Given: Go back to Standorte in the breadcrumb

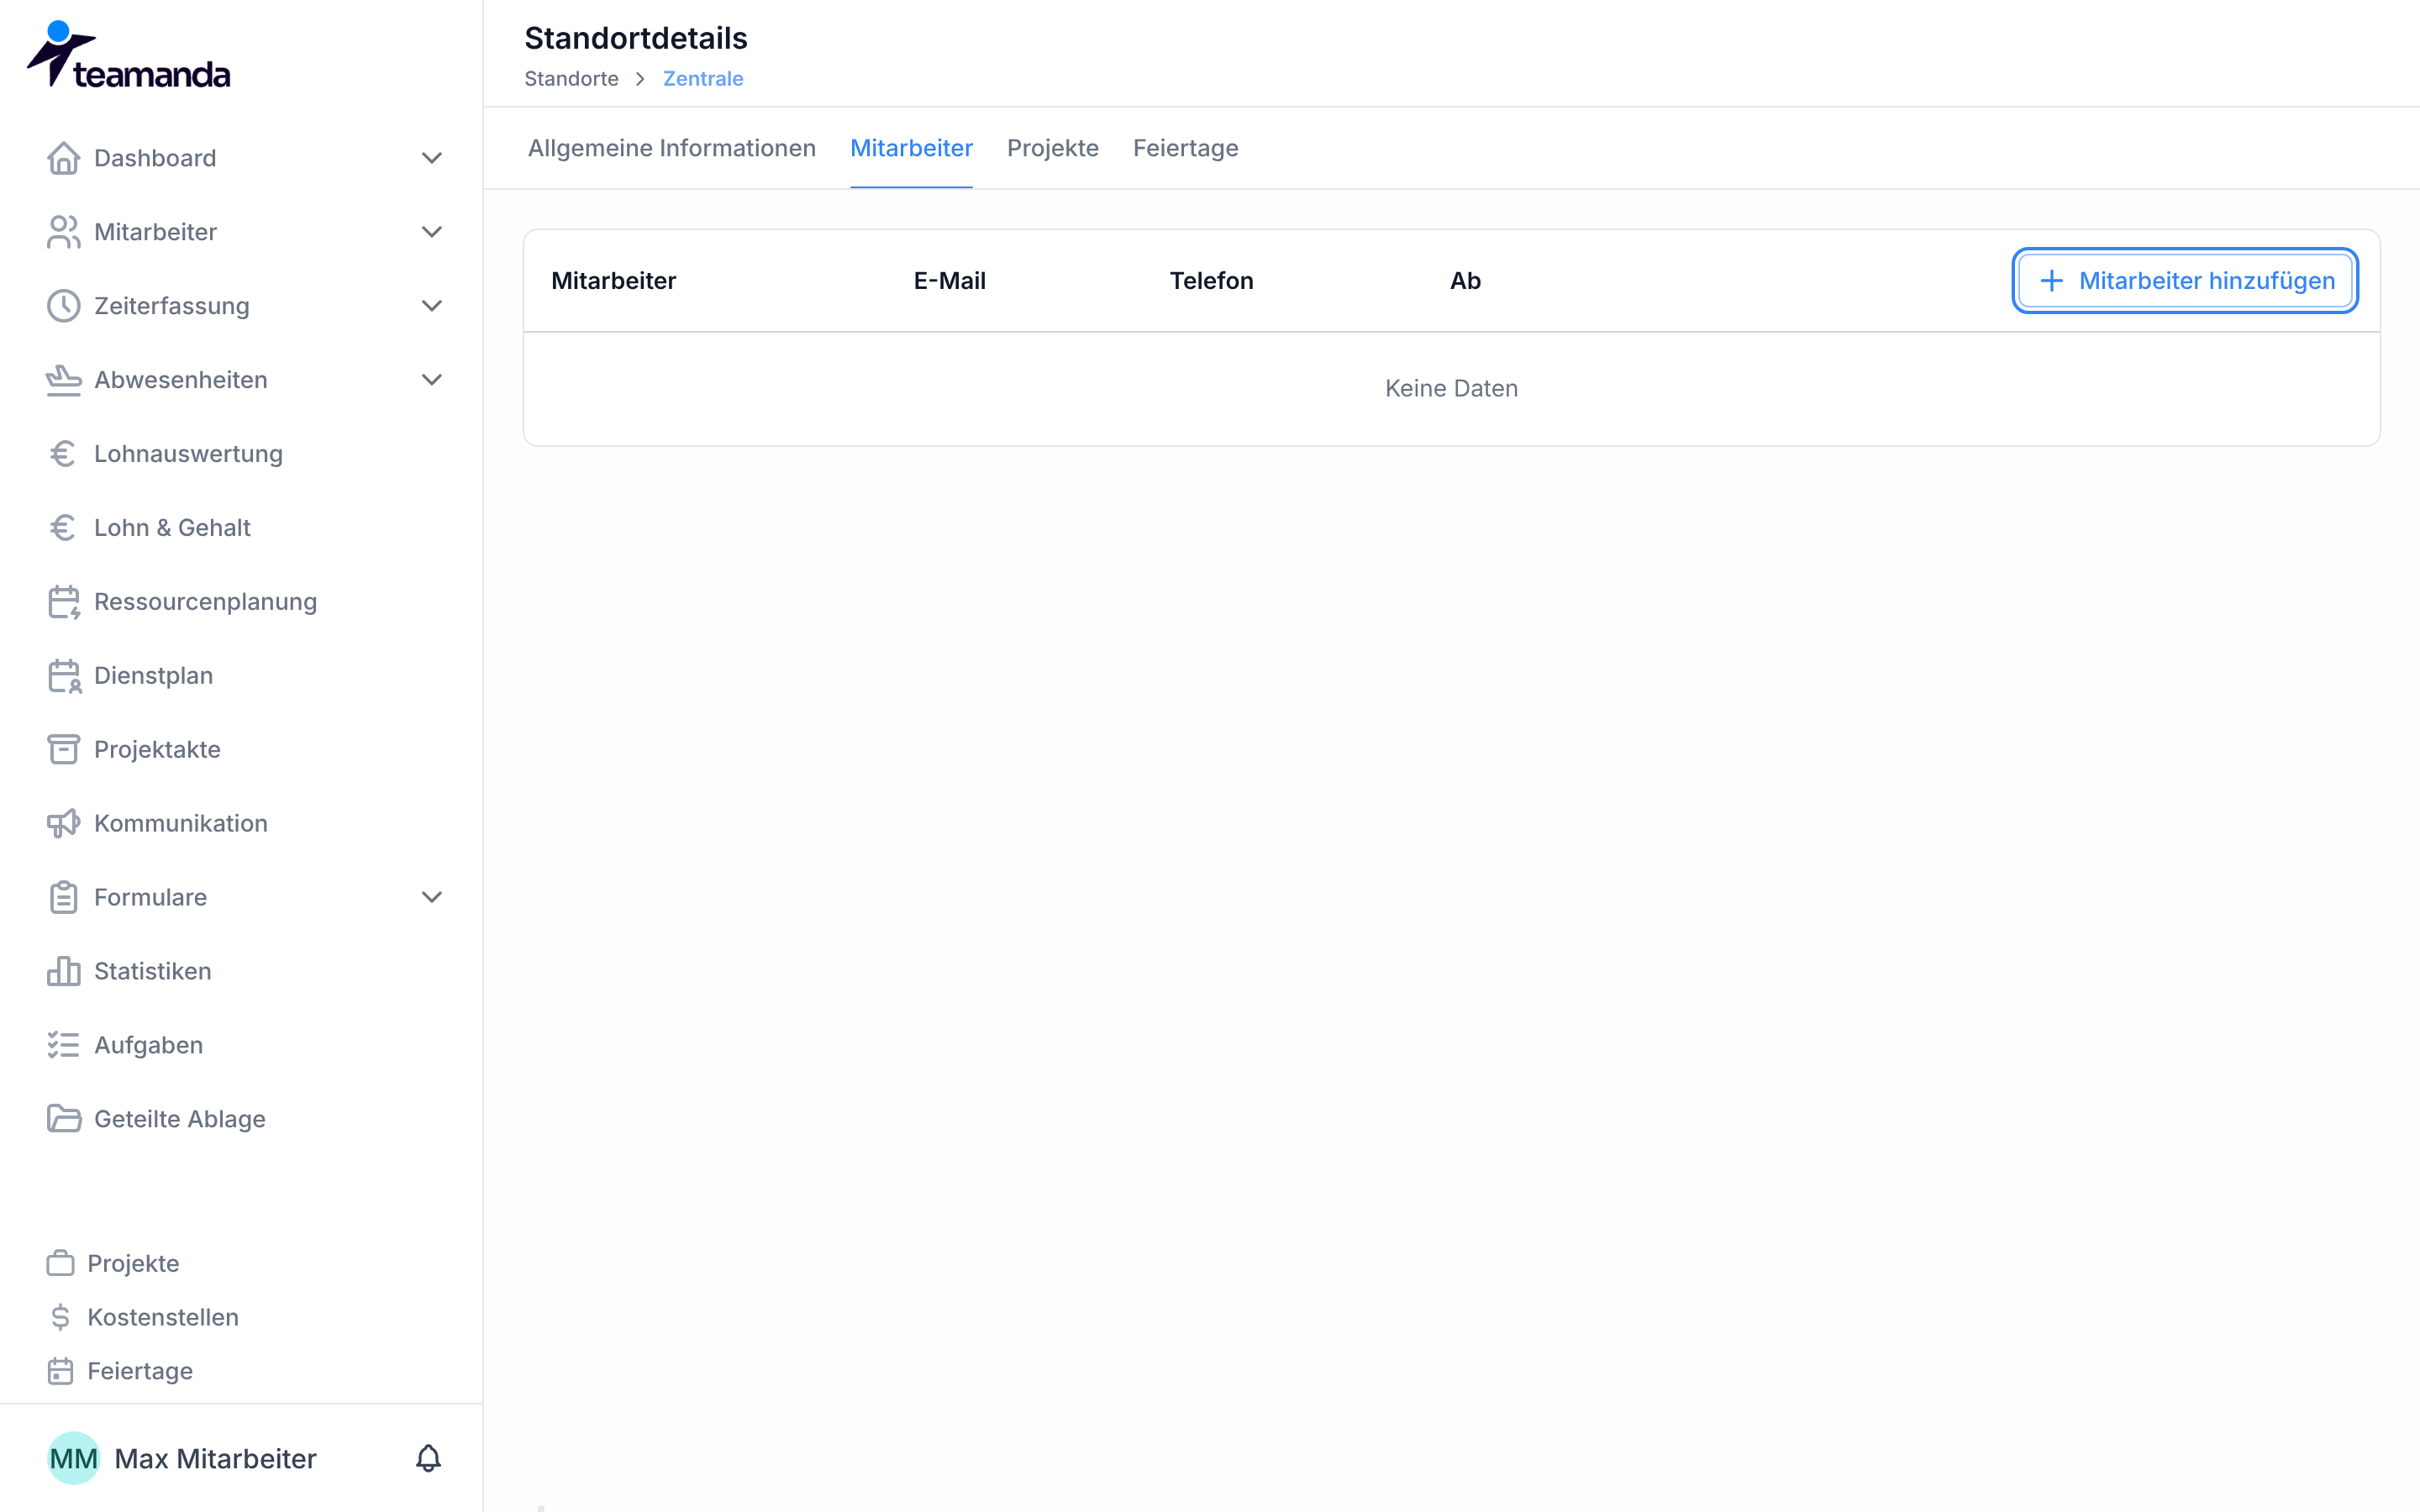Looking at the screenshot, I should click(x=572, y=79).
